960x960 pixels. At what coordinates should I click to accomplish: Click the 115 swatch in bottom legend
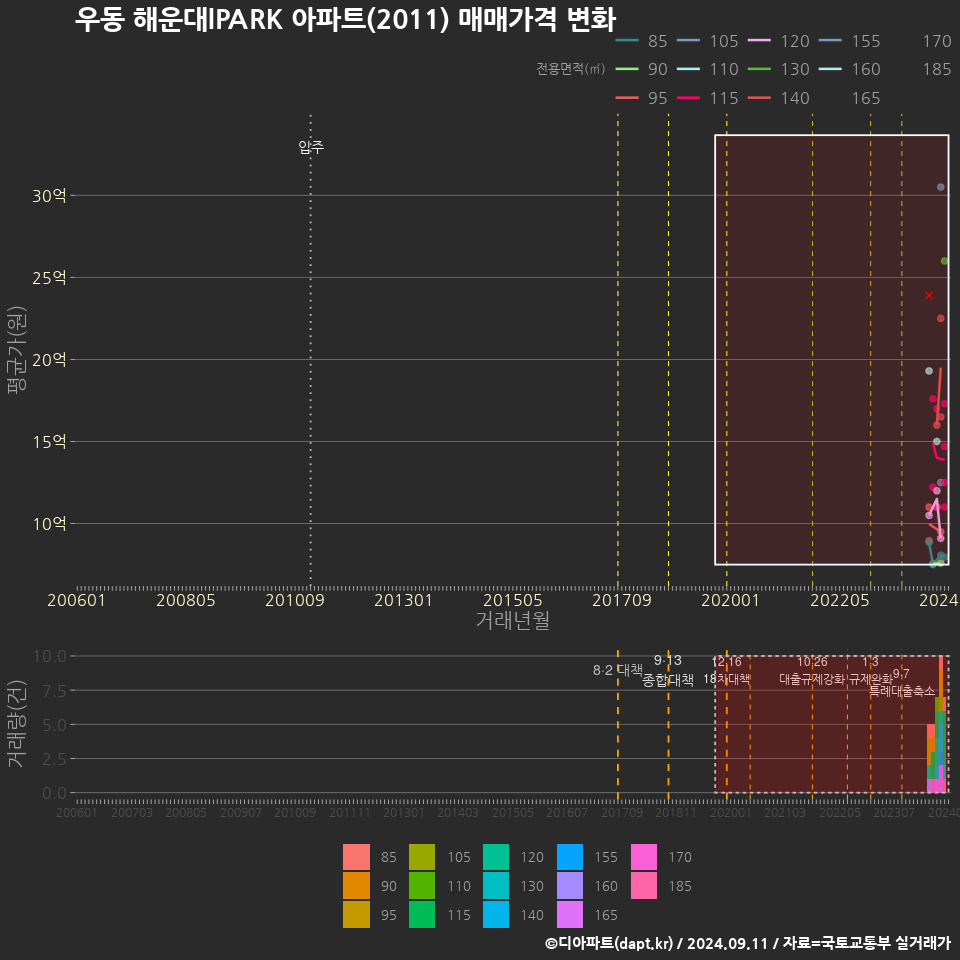coord(422,914)
